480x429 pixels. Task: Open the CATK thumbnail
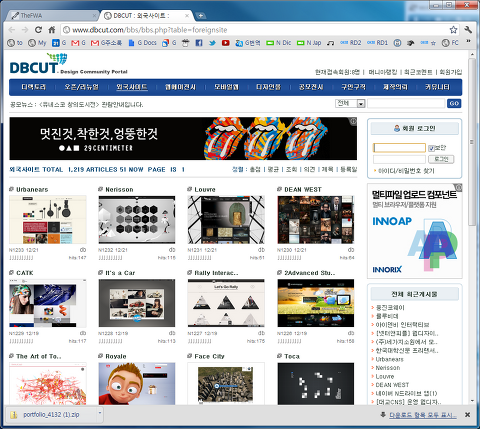click(x=48, y=303)
